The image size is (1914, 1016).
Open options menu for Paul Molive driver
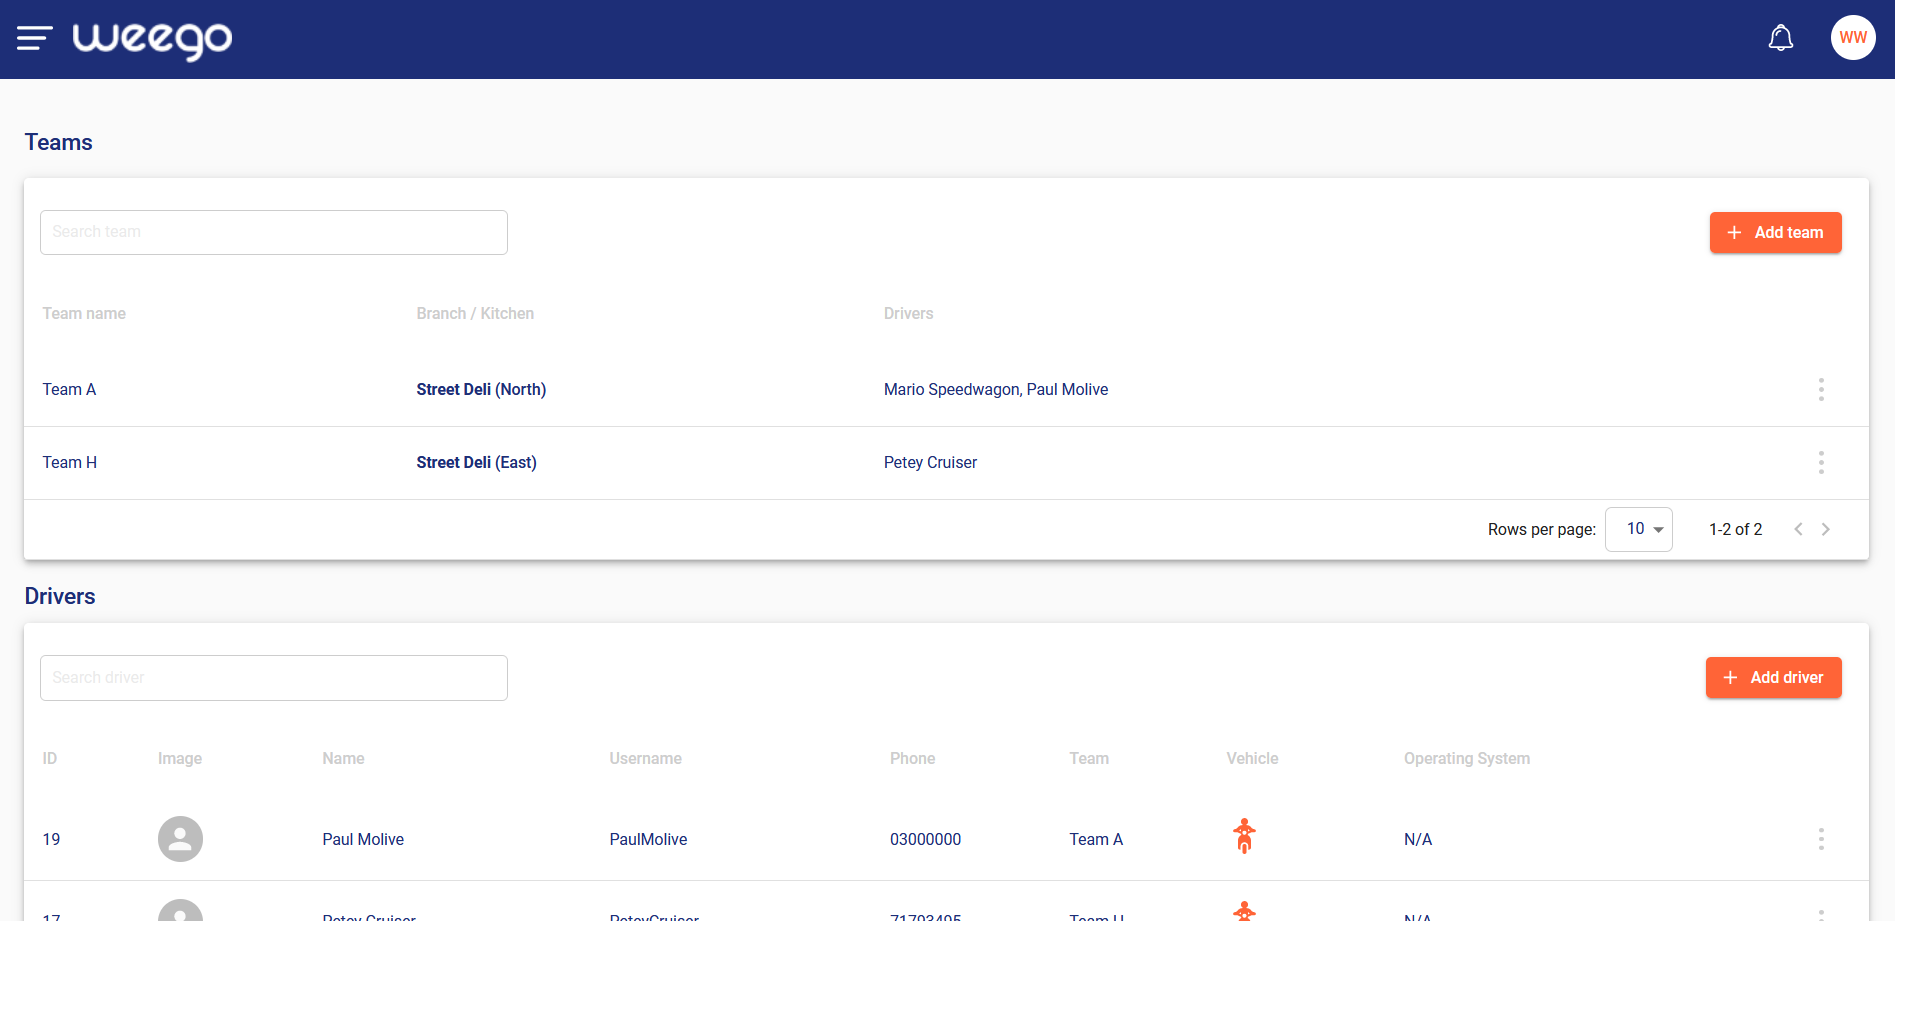(x=1821, y=840)
